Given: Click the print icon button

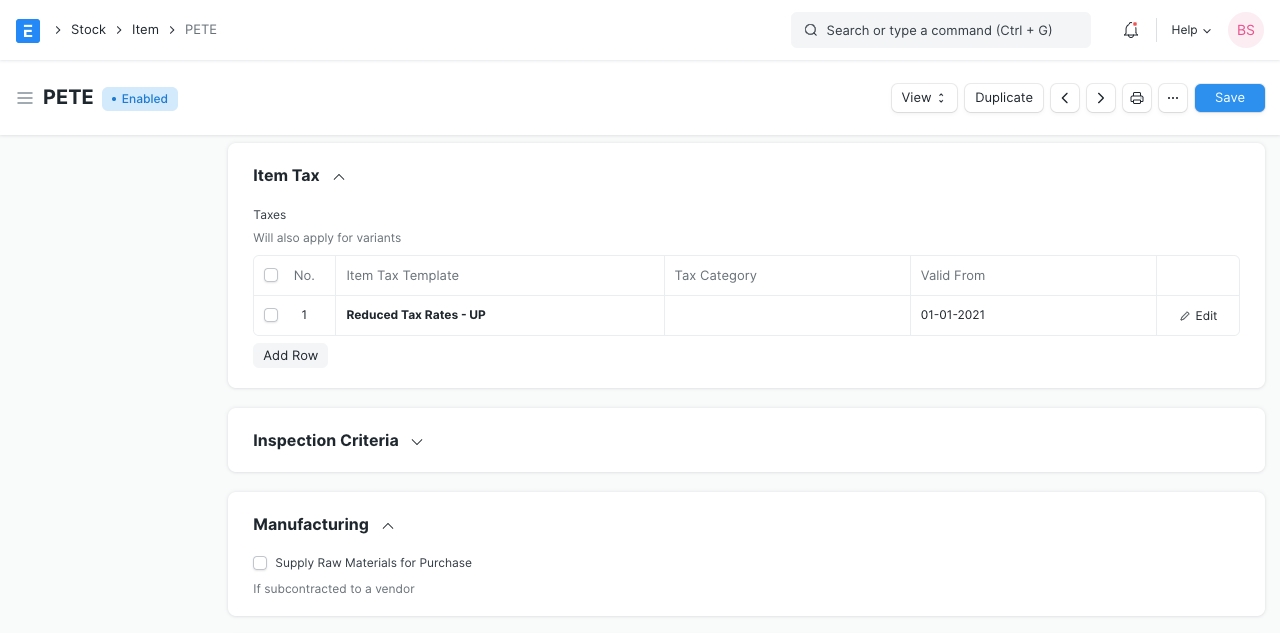Looking at the screenshot, I should [1137, 98].
